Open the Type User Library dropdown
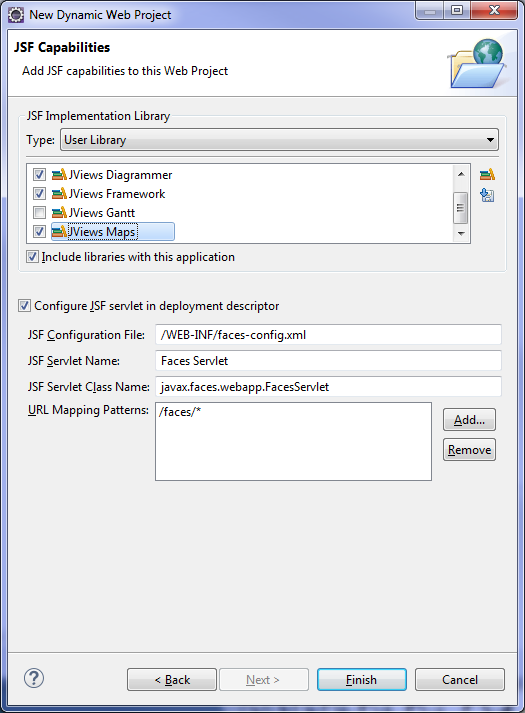525x713 pixels. tap(279, 140)
